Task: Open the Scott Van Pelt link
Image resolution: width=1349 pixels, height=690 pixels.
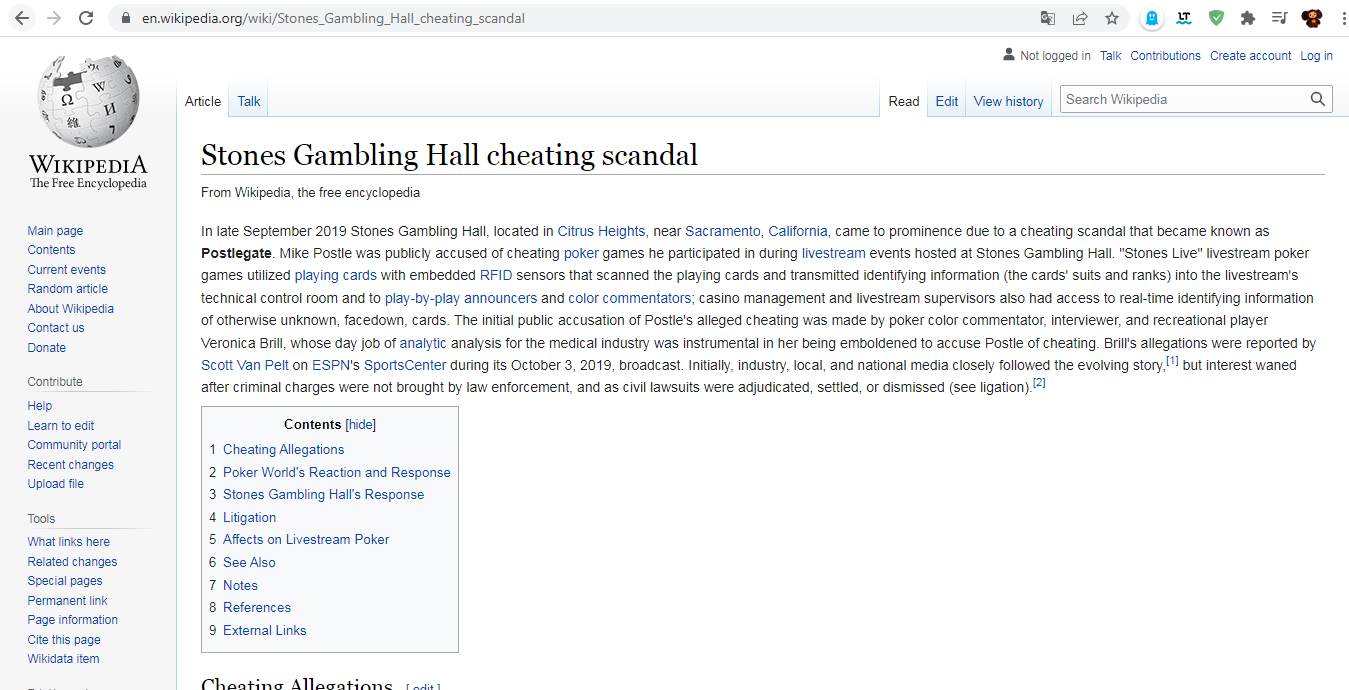Action: 245,366
